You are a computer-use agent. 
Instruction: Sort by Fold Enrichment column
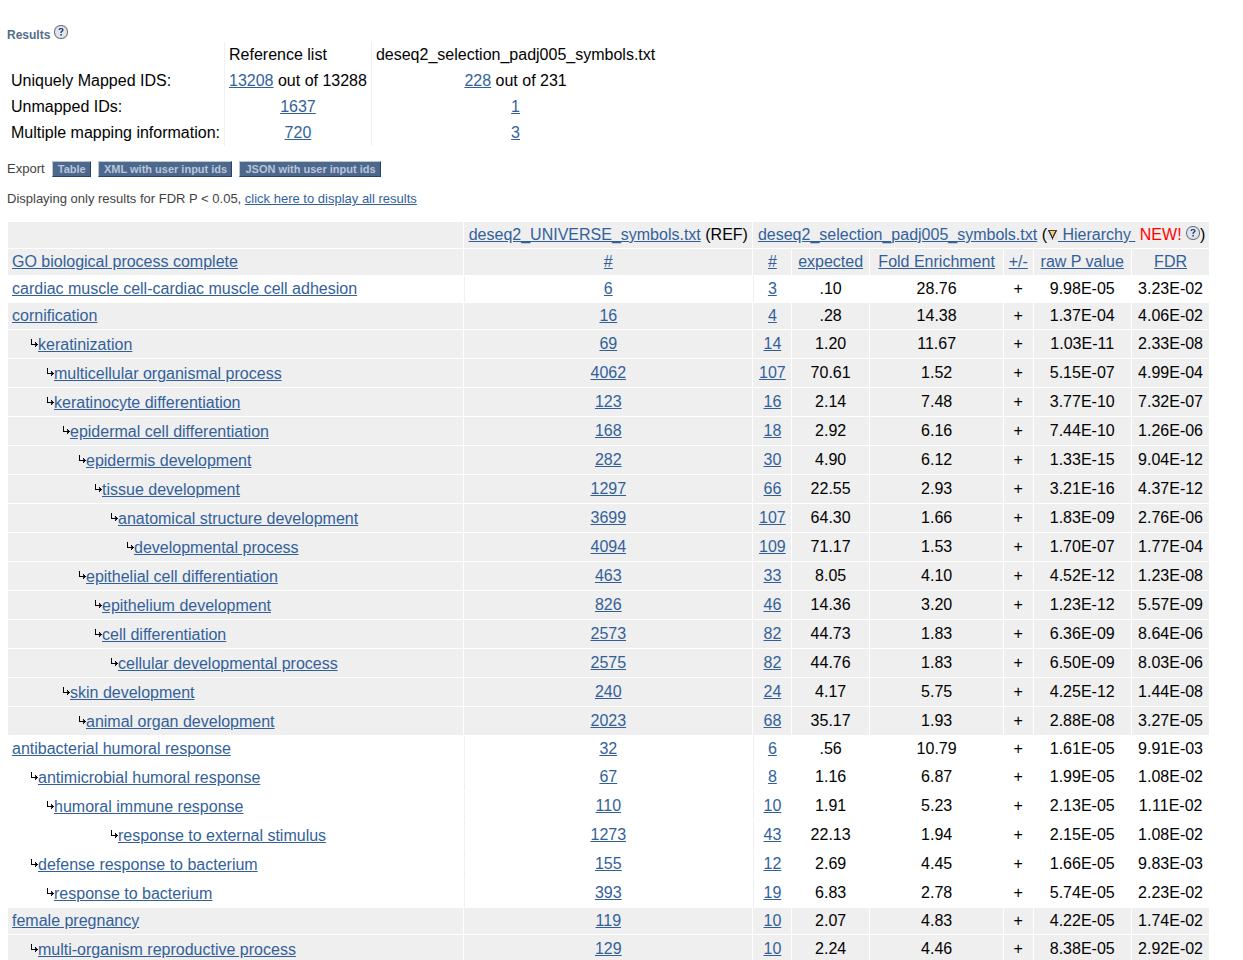click(x=936, y=261)
